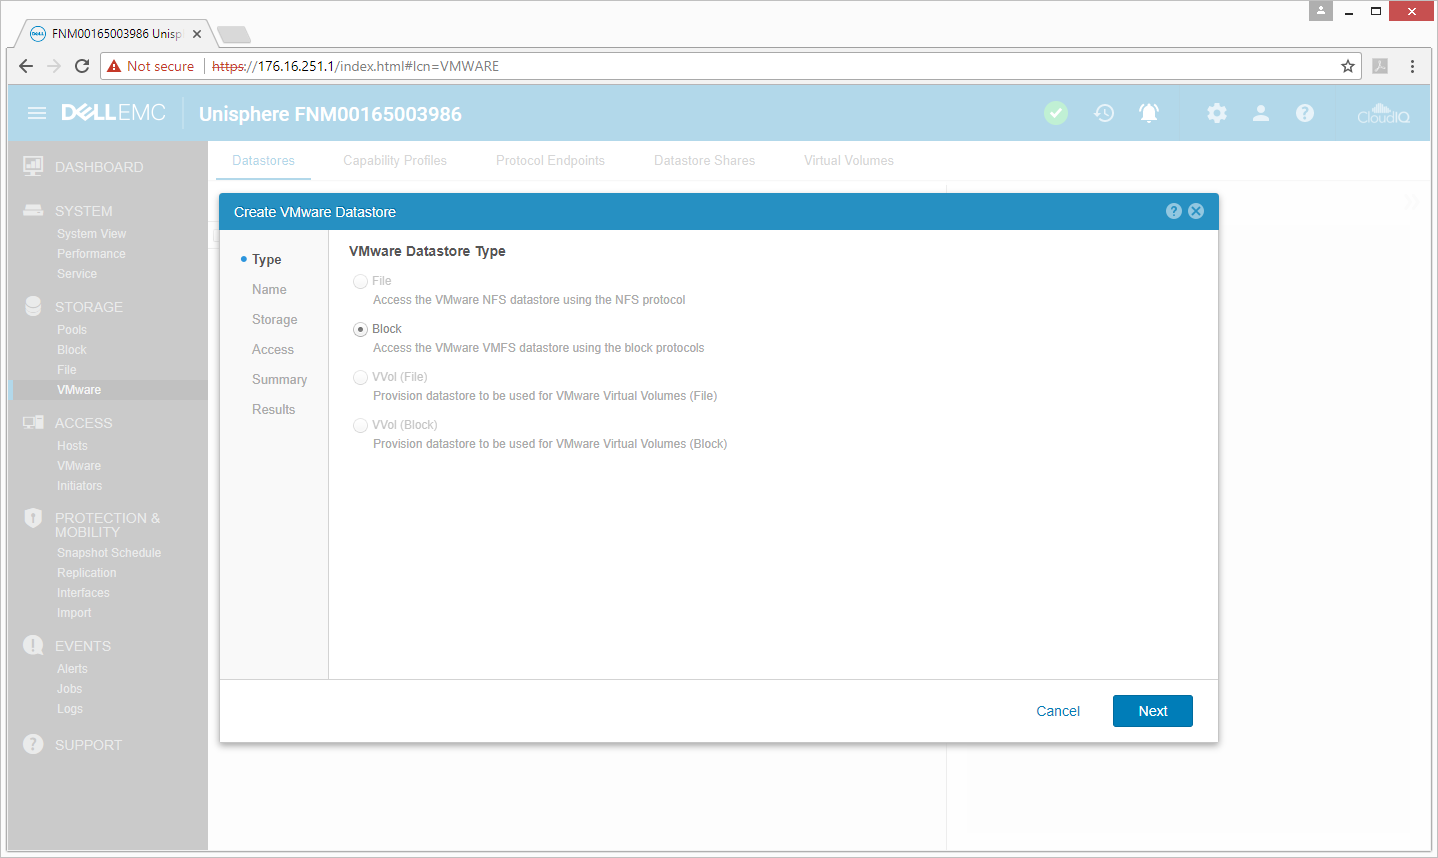Reload the browser page
This screenshot has height=858, width=1438.
(x=82, y=66)
